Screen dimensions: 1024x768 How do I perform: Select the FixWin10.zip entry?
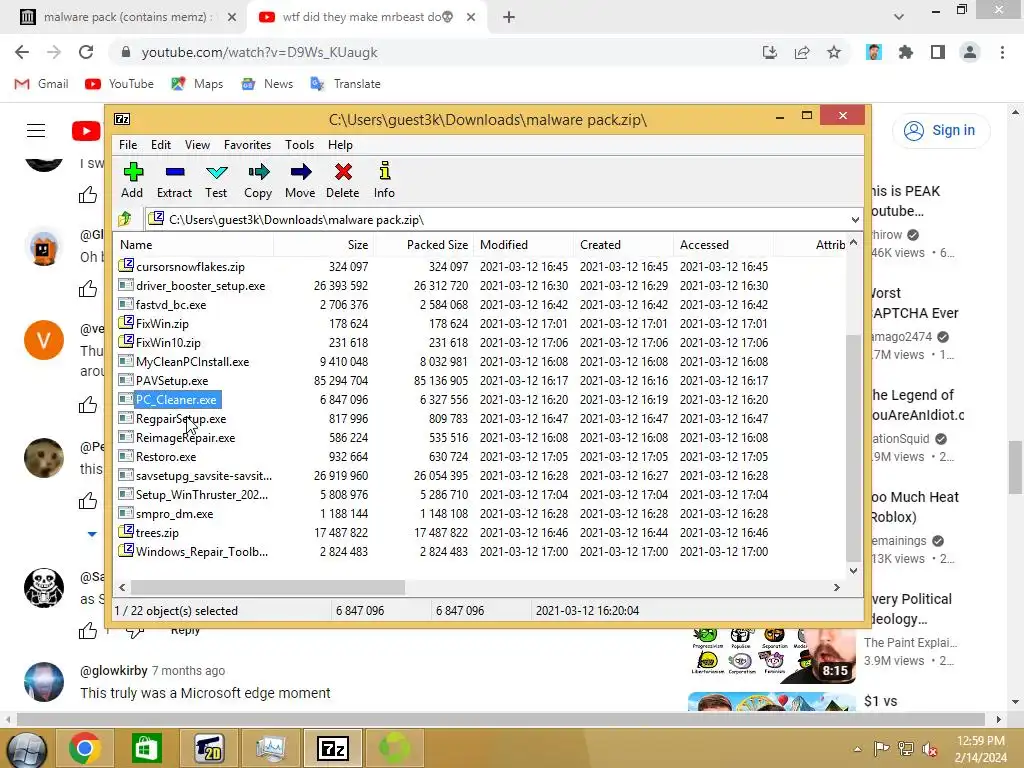coord(168,342)
